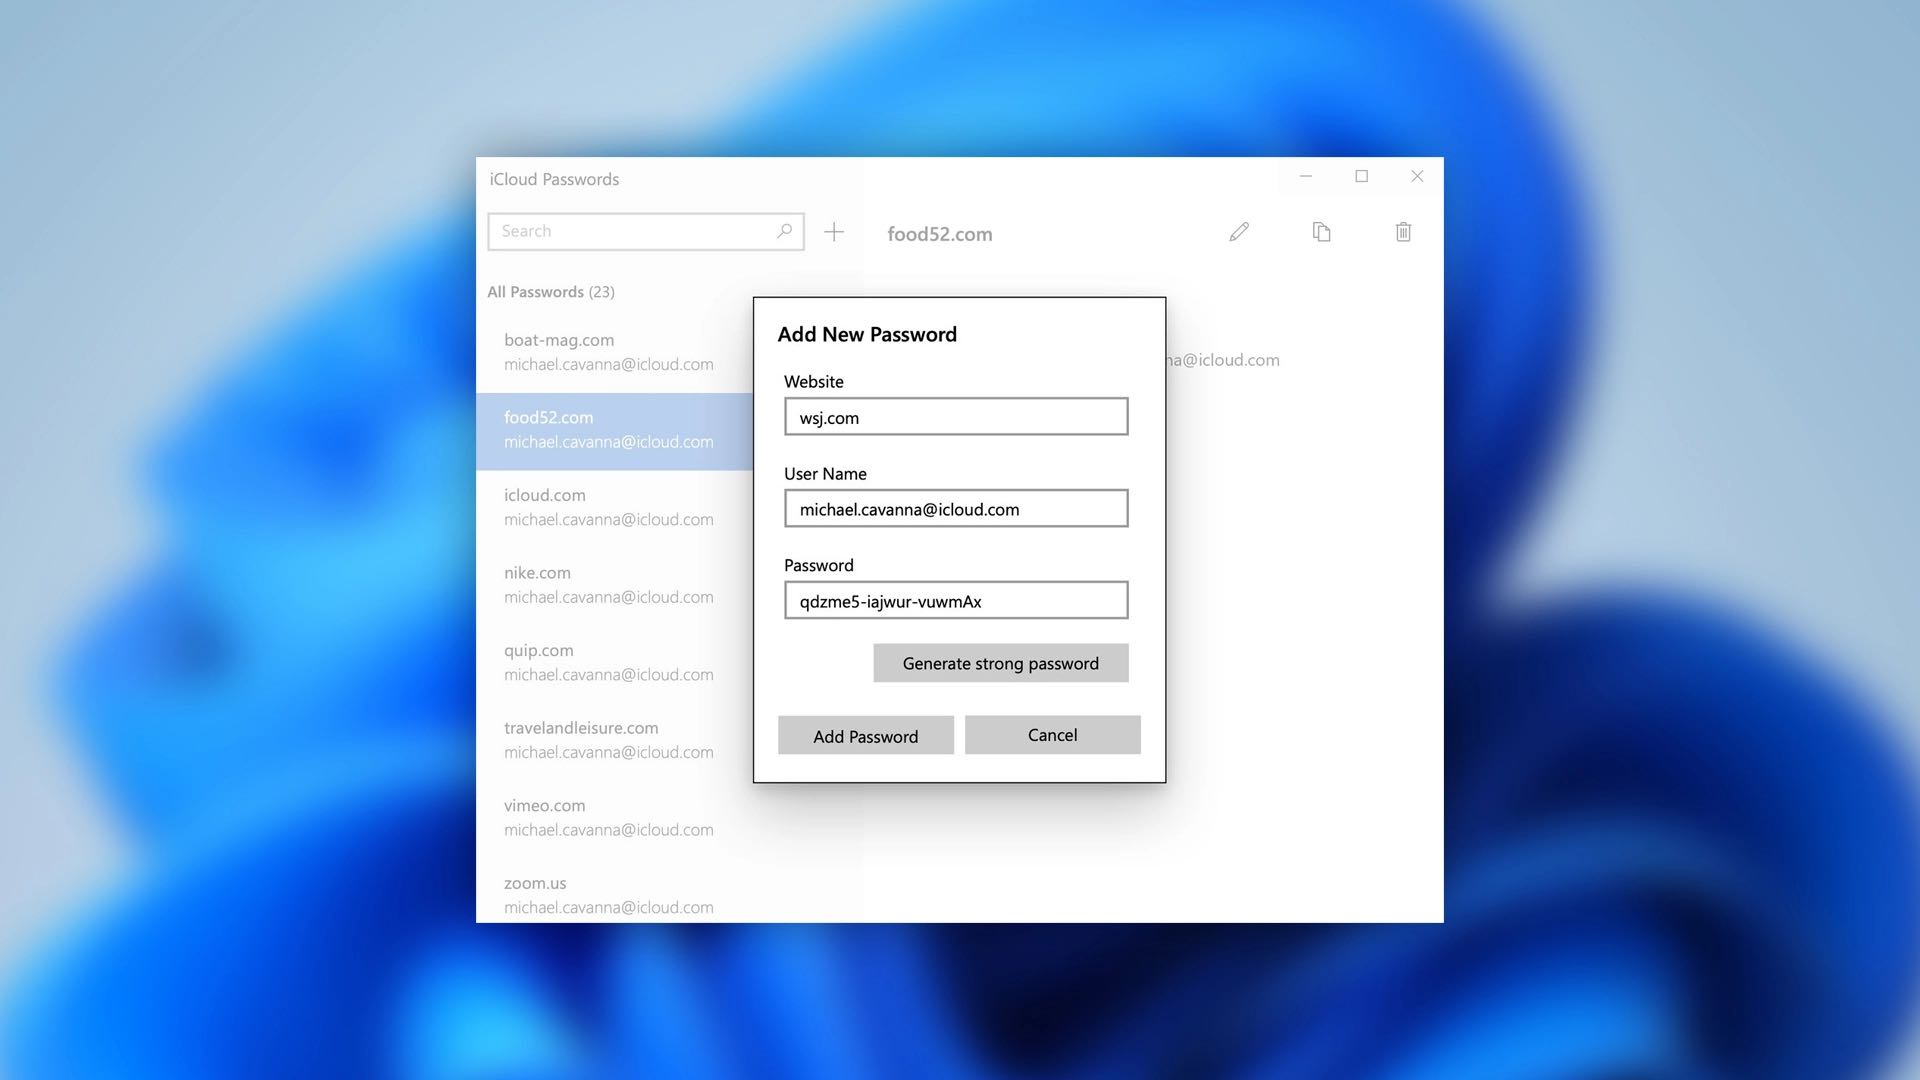Image resolution: width=1920 pixels, height=1080 pixels.
Task: Click the Add New Password dialog title
Action: pos(867,334)
